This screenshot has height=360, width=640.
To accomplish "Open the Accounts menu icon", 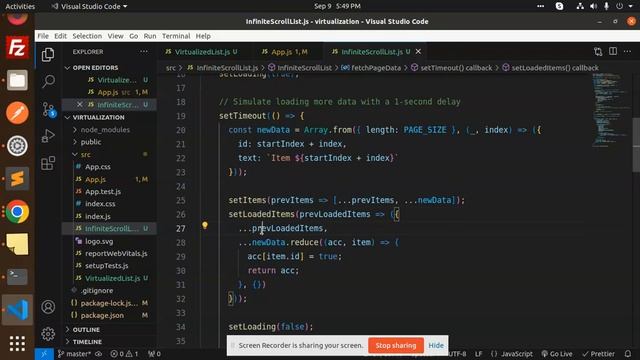I will pyautogui.click(x=48, y=307).
